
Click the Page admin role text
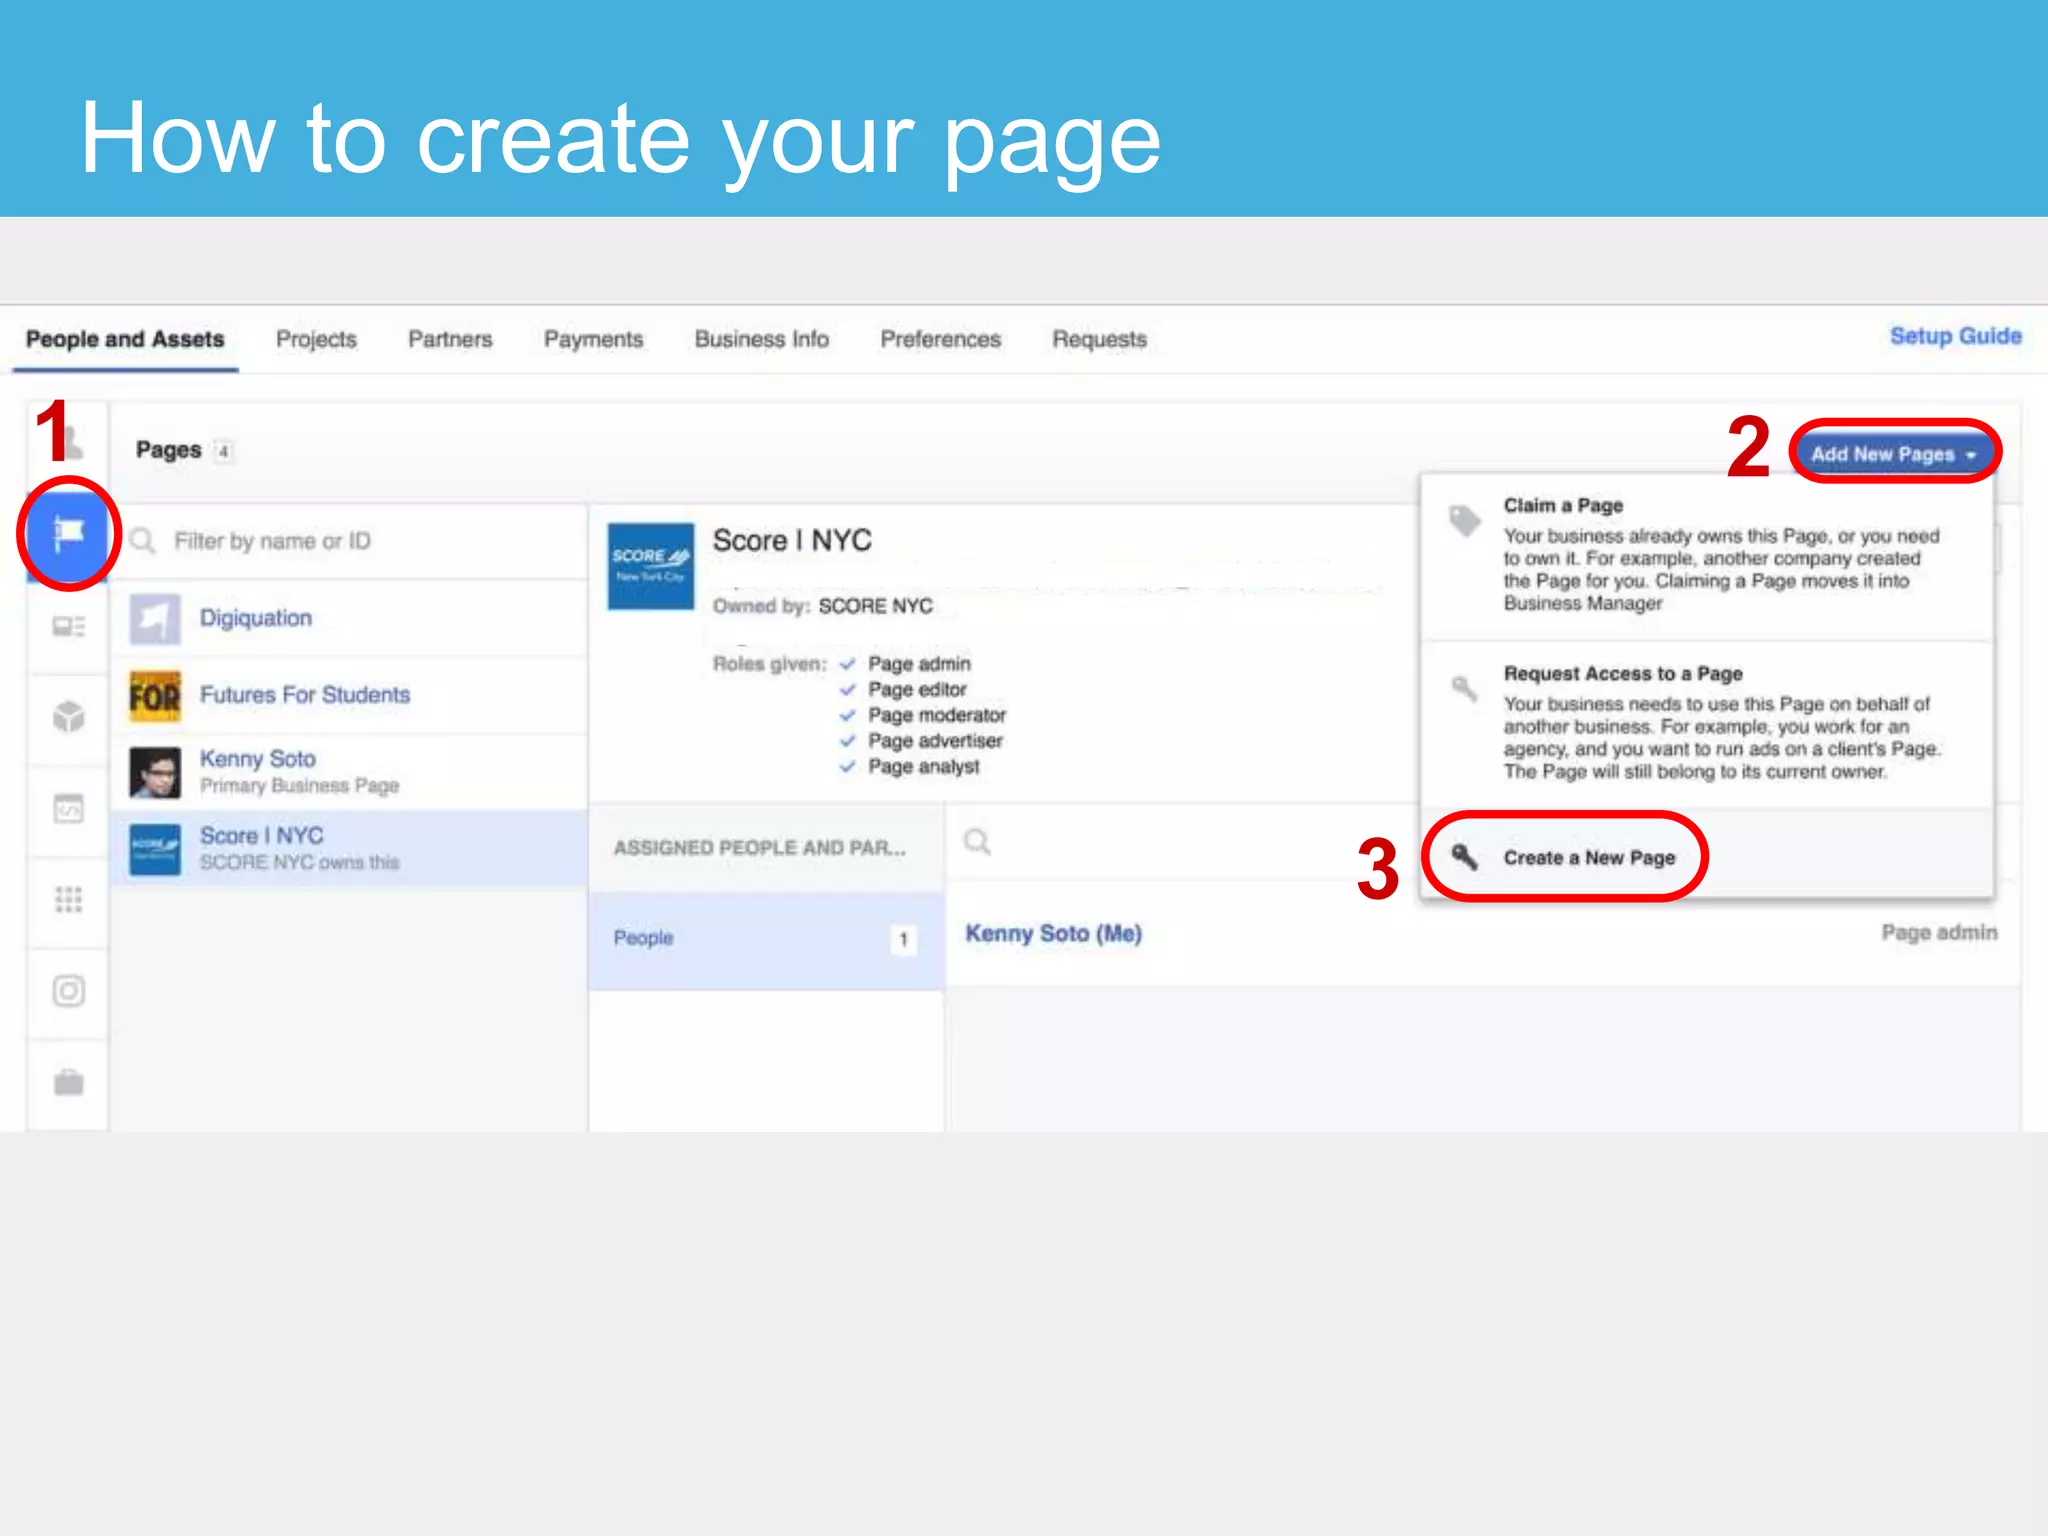[1939, 932]
